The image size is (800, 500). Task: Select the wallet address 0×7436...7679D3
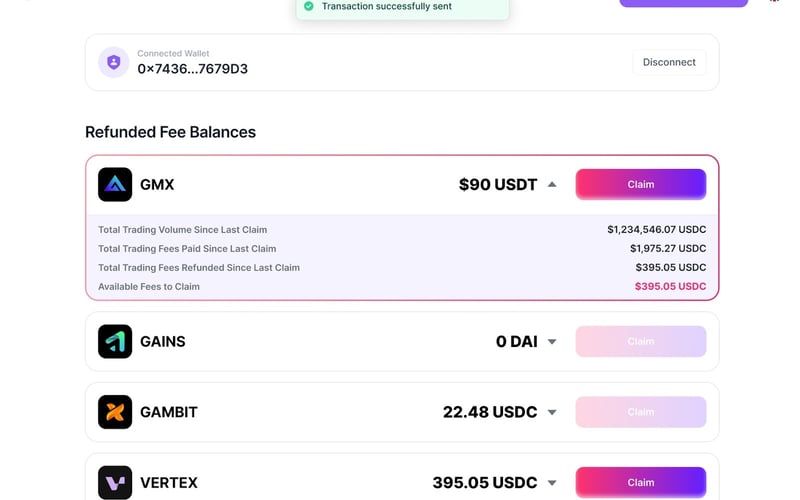click(x=192, y=69)
